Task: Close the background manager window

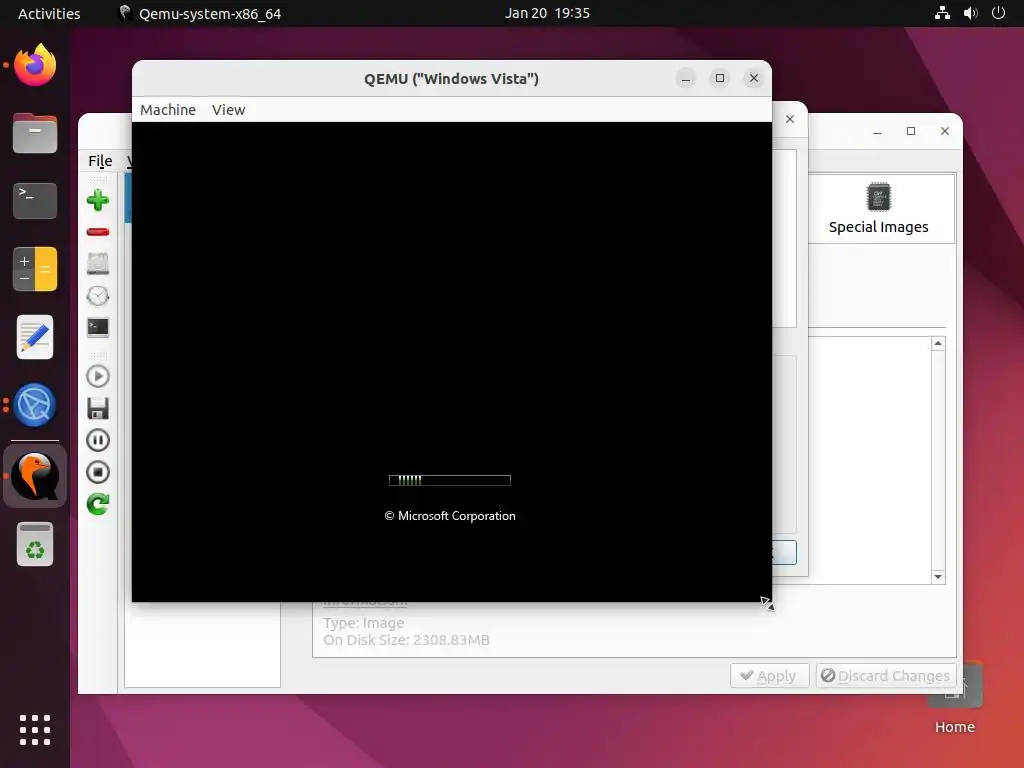Action: pos(944,131)
